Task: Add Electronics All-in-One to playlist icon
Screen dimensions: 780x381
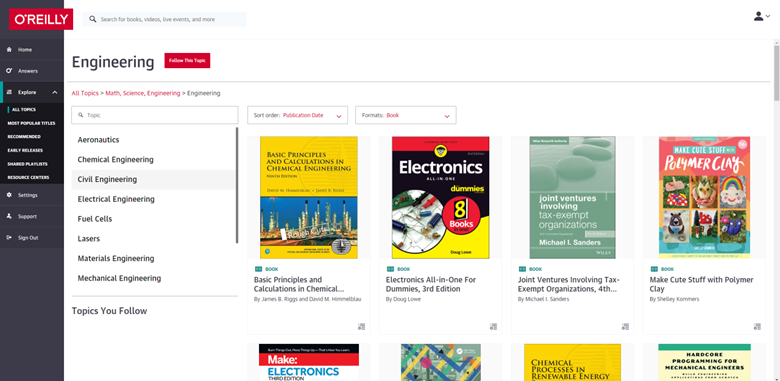Action: (493, 327)
